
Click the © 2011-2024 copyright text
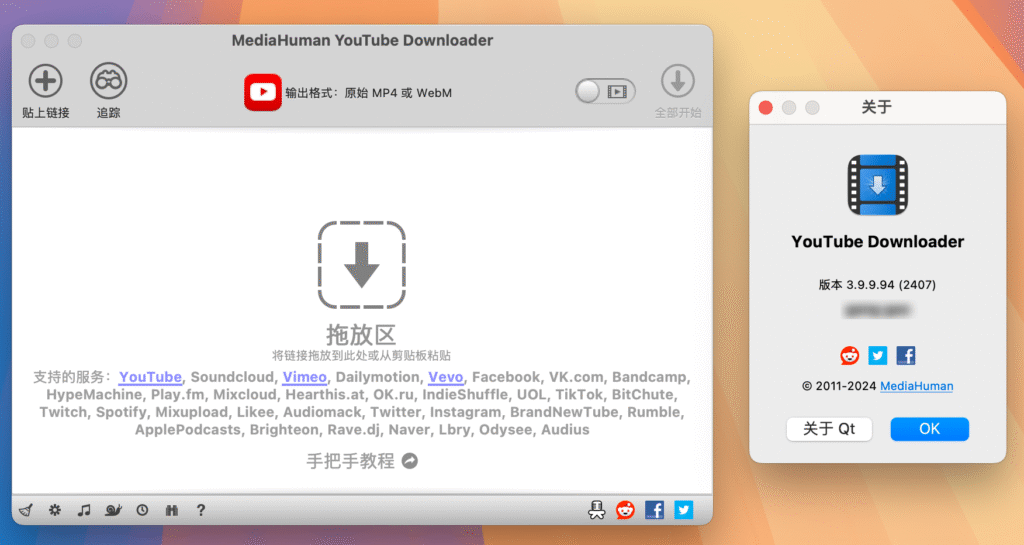[839, 386]
